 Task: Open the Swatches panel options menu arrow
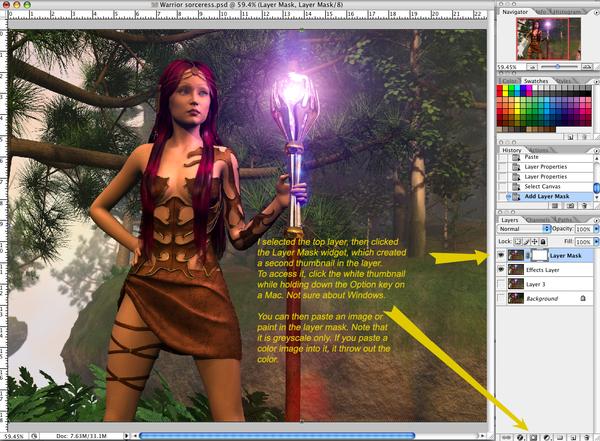(x=596, y=81)
